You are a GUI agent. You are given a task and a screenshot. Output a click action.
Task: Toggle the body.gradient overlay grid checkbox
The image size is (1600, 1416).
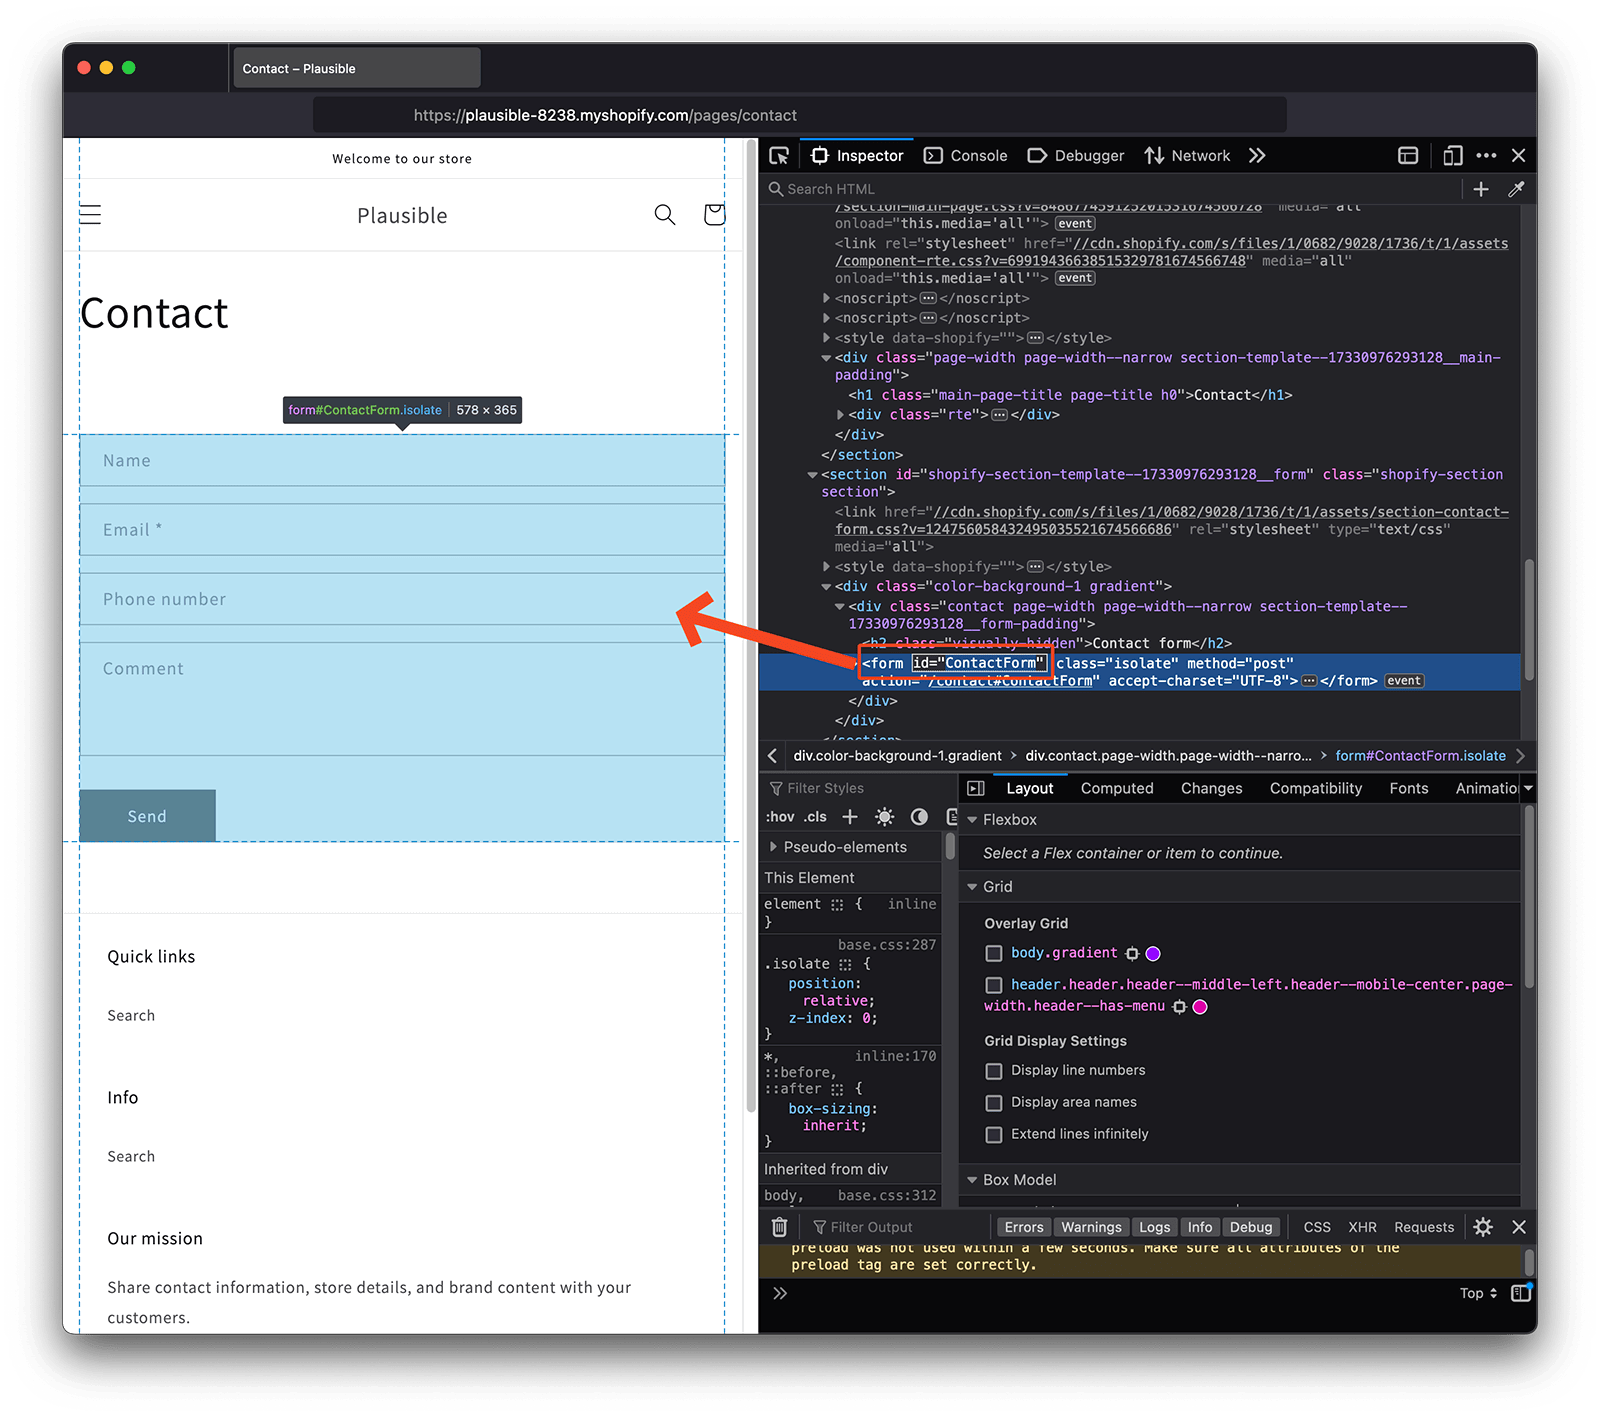click(993, 953)
